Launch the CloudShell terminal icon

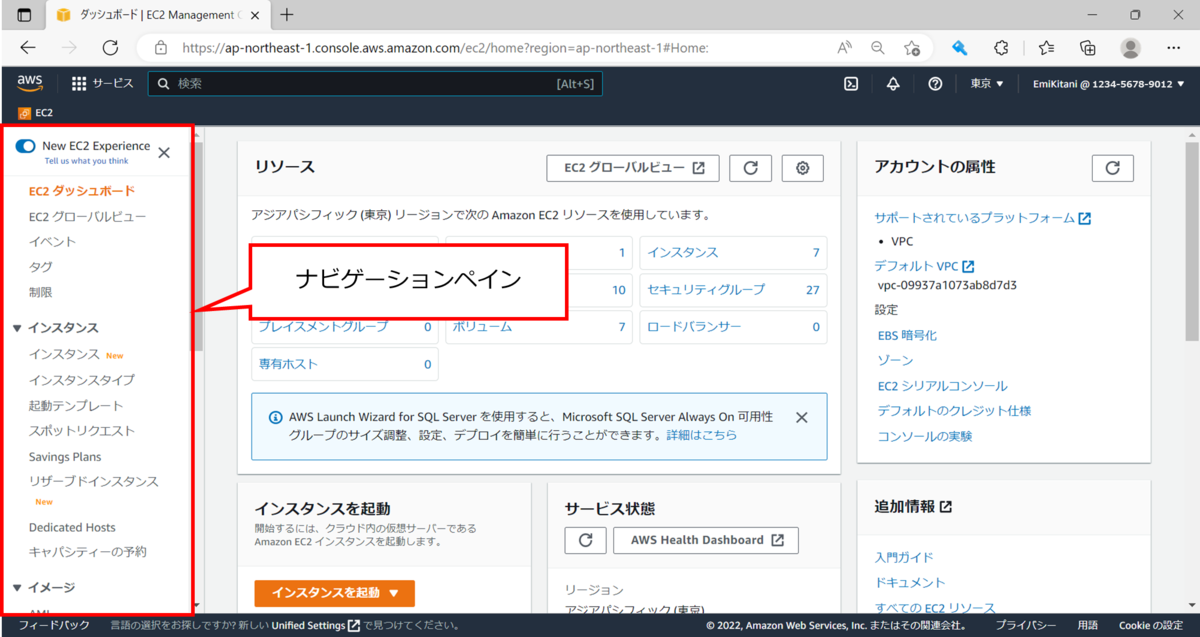click(851, 84)
